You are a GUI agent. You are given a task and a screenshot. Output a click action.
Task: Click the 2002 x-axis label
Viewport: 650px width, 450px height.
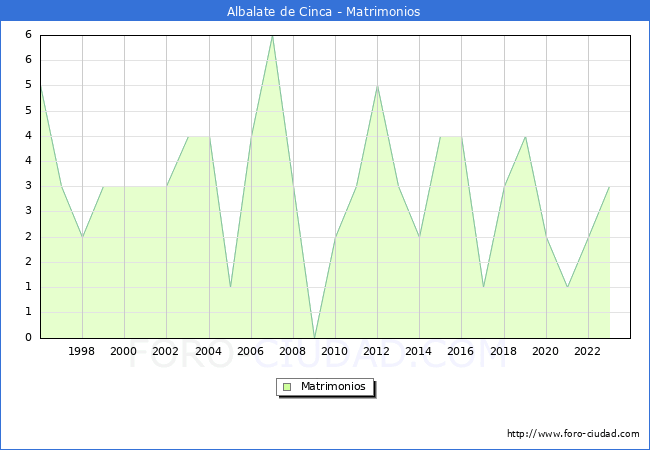[x=165, y=351]
